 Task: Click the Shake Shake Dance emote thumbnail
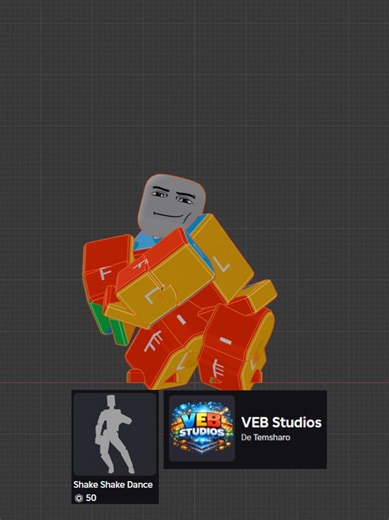(x=115, y=434)
